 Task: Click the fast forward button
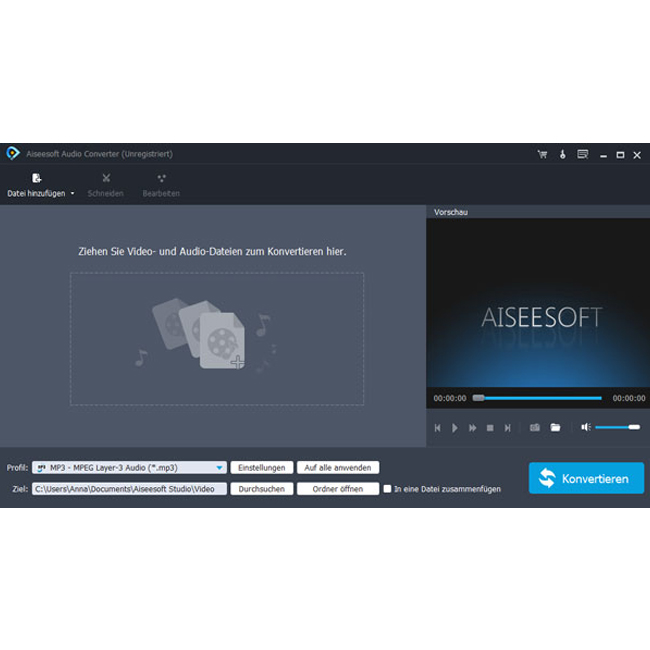(472, 428)
